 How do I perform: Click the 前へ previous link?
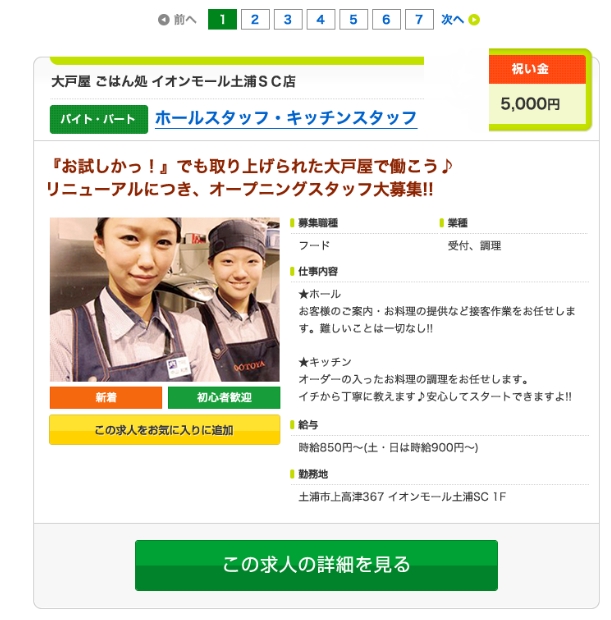click(185, 19)
